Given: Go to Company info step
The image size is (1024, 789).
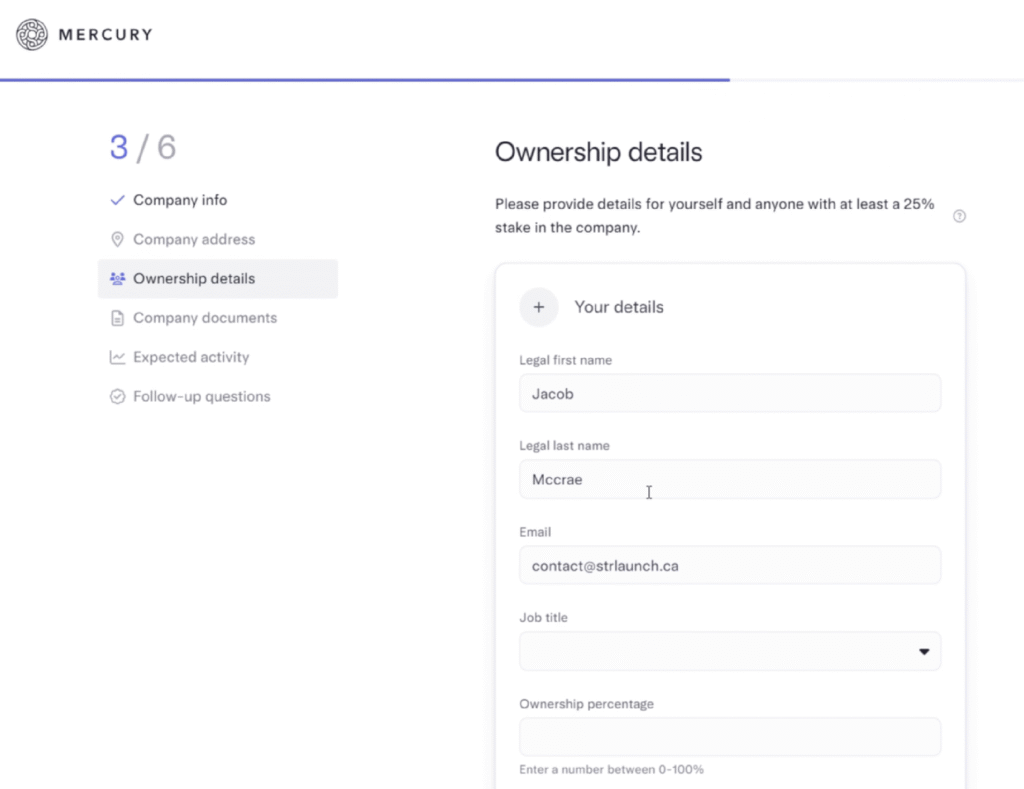Looking at the screenshot, I should click(x=180, y=200).
